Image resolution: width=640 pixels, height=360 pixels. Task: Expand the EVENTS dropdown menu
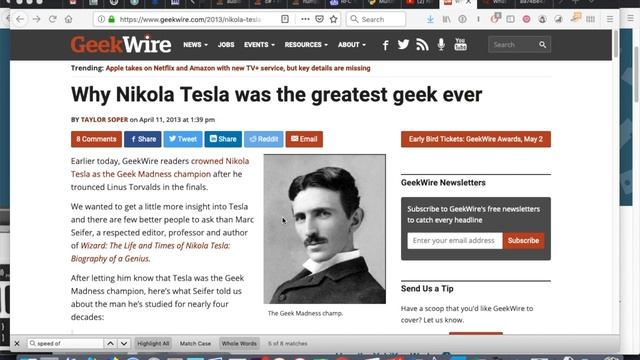tap(259, 44)
